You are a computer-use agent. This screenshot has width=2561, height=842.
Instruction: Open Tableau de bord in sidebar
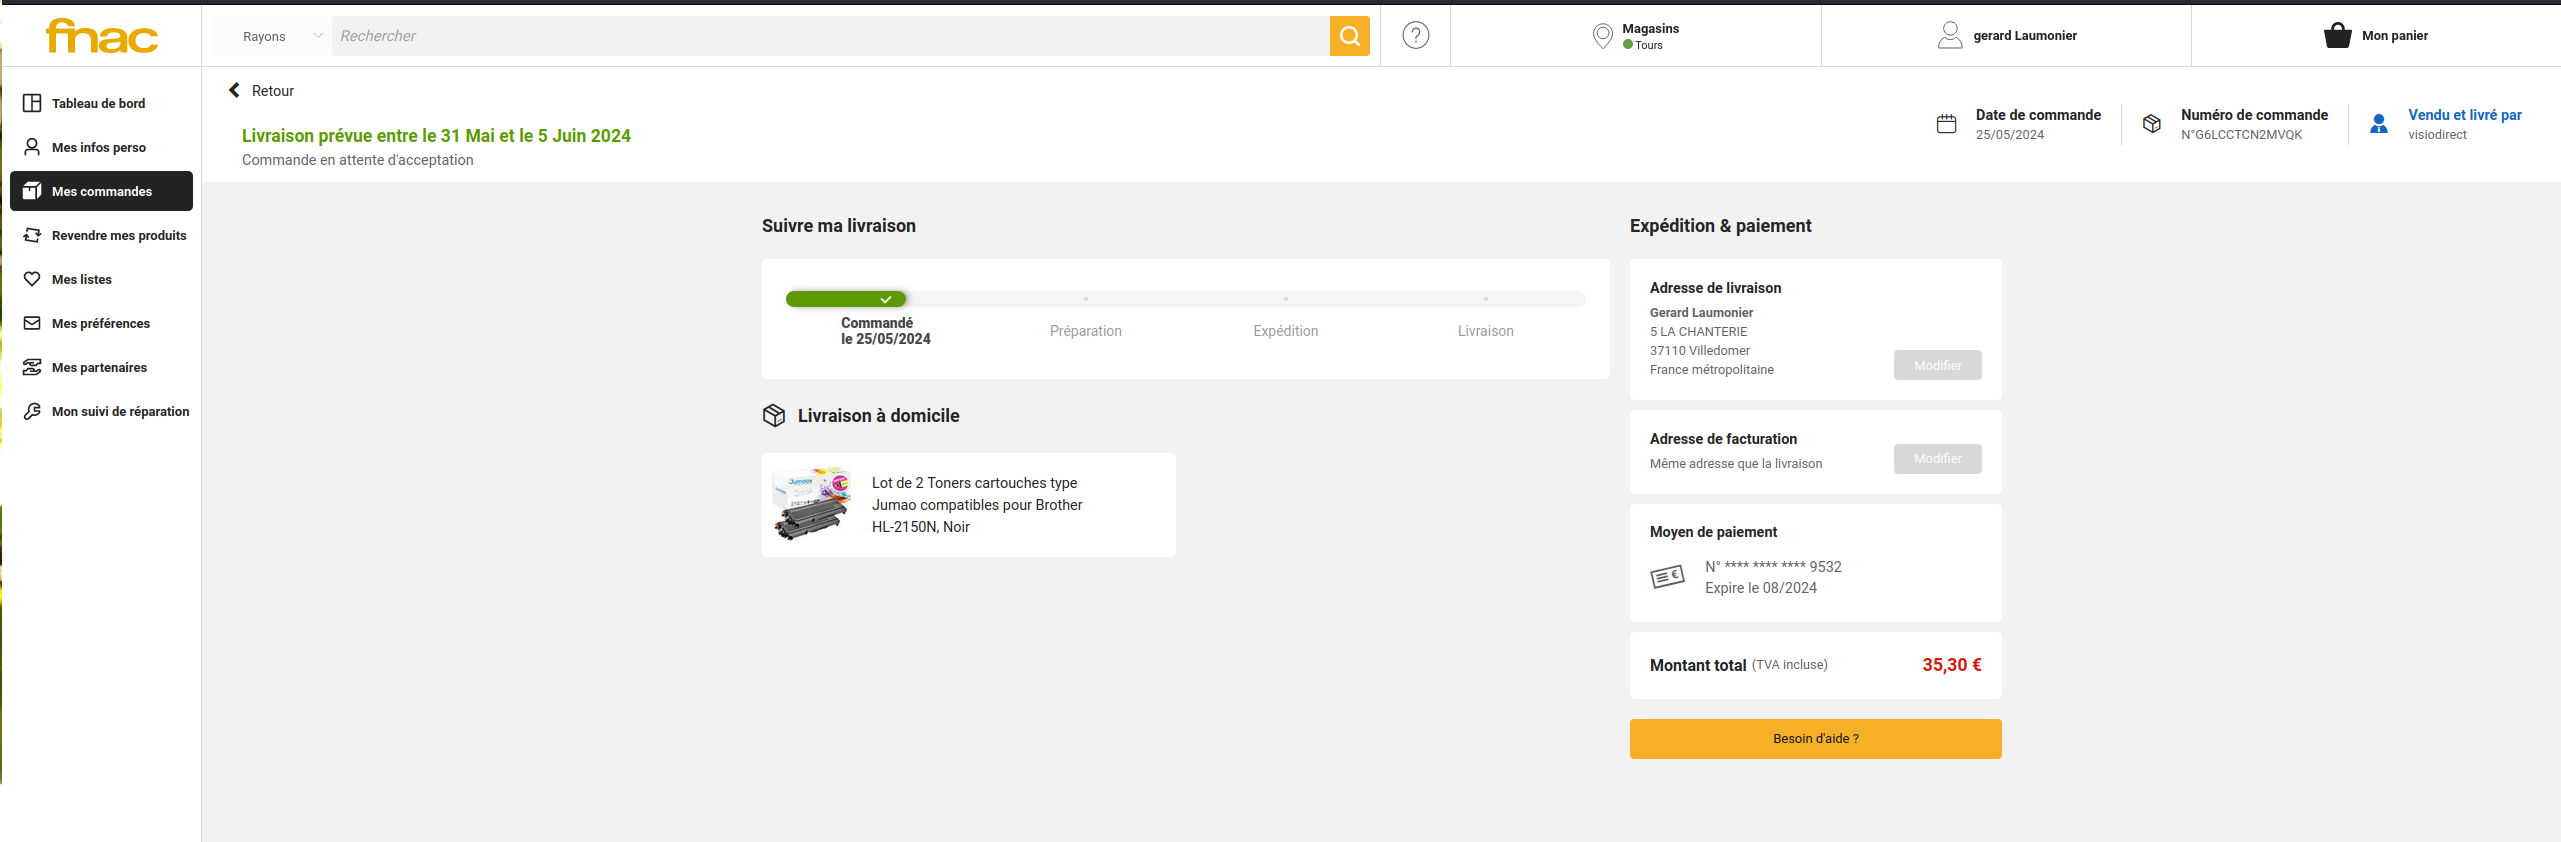(98, 103)
